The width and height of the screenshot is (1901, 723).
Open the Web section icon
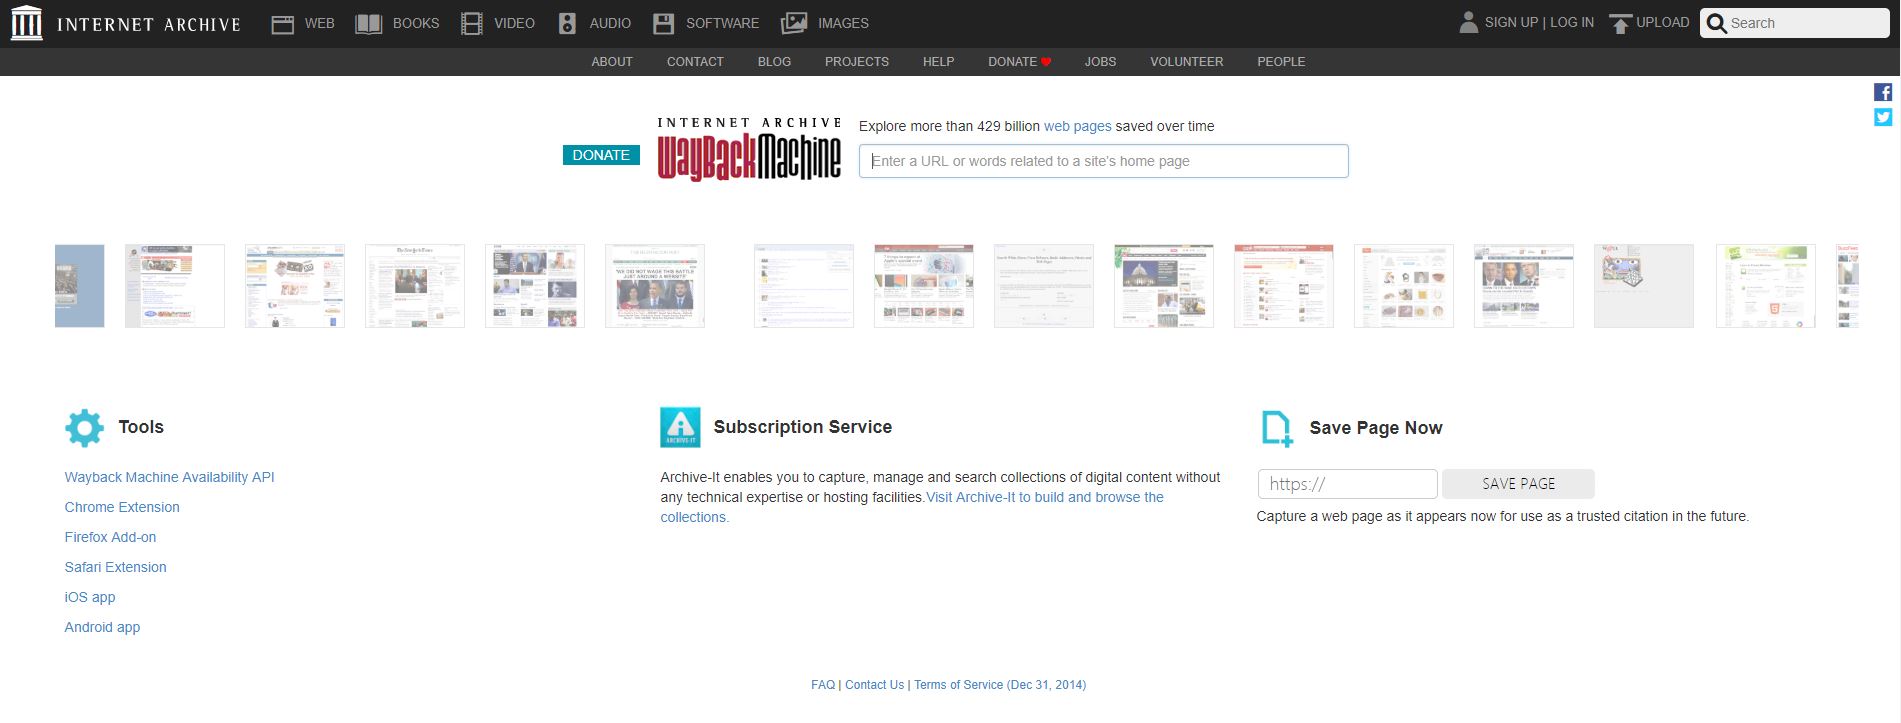283,23
